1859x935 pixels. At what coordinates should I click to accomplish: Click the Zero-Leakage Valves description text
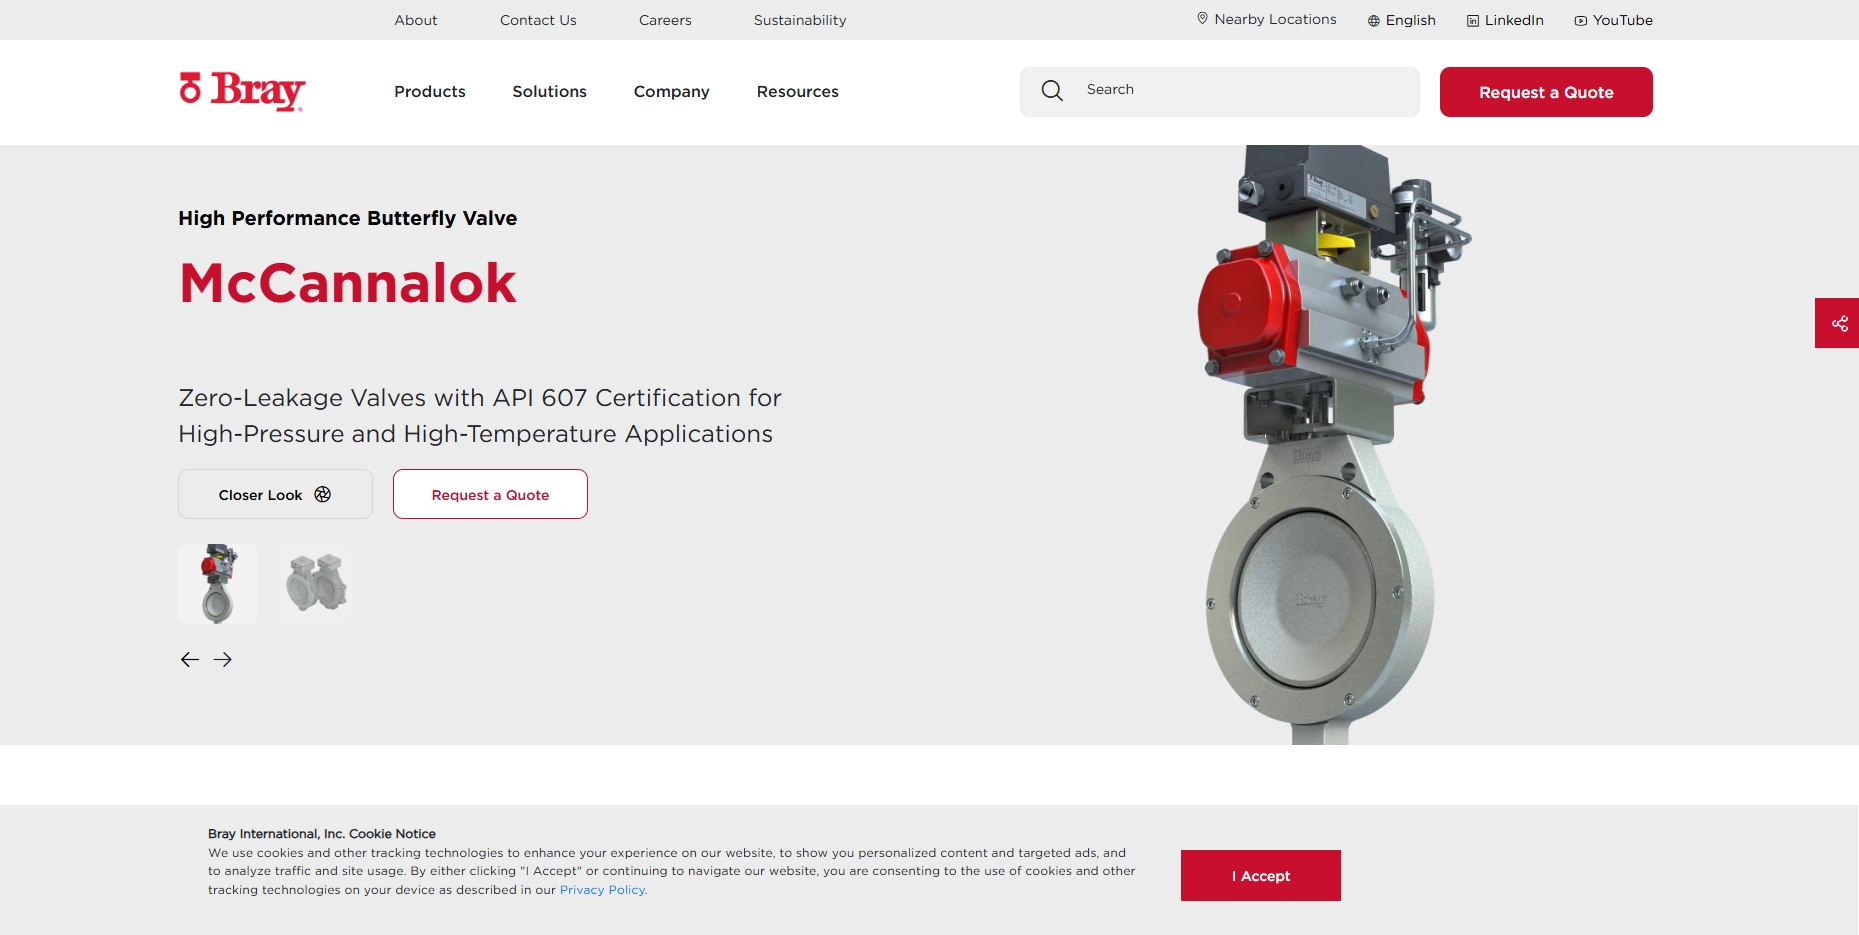pyautogui.click(x=480, y=416)
